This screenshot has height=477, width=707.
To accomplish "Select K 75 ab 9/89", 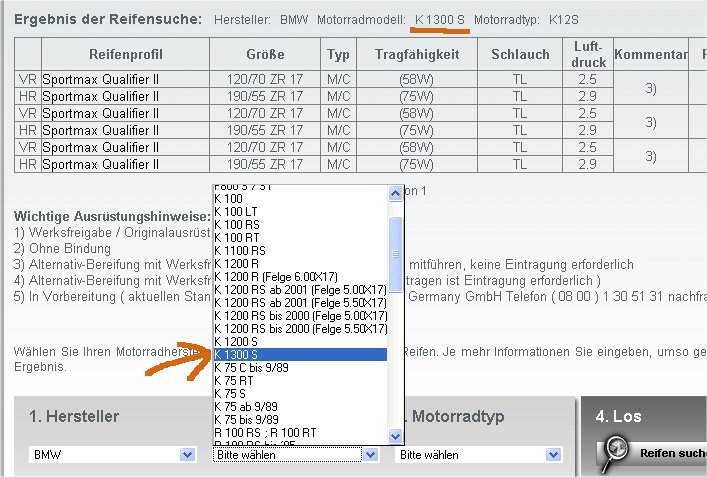I will 300,407.
